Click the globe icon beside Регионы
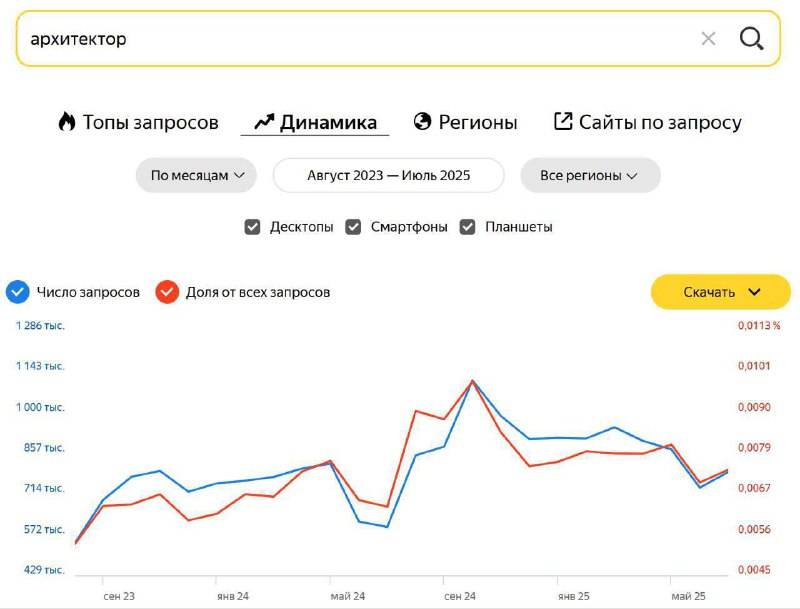The image size is (800, 609). [422, 122]
